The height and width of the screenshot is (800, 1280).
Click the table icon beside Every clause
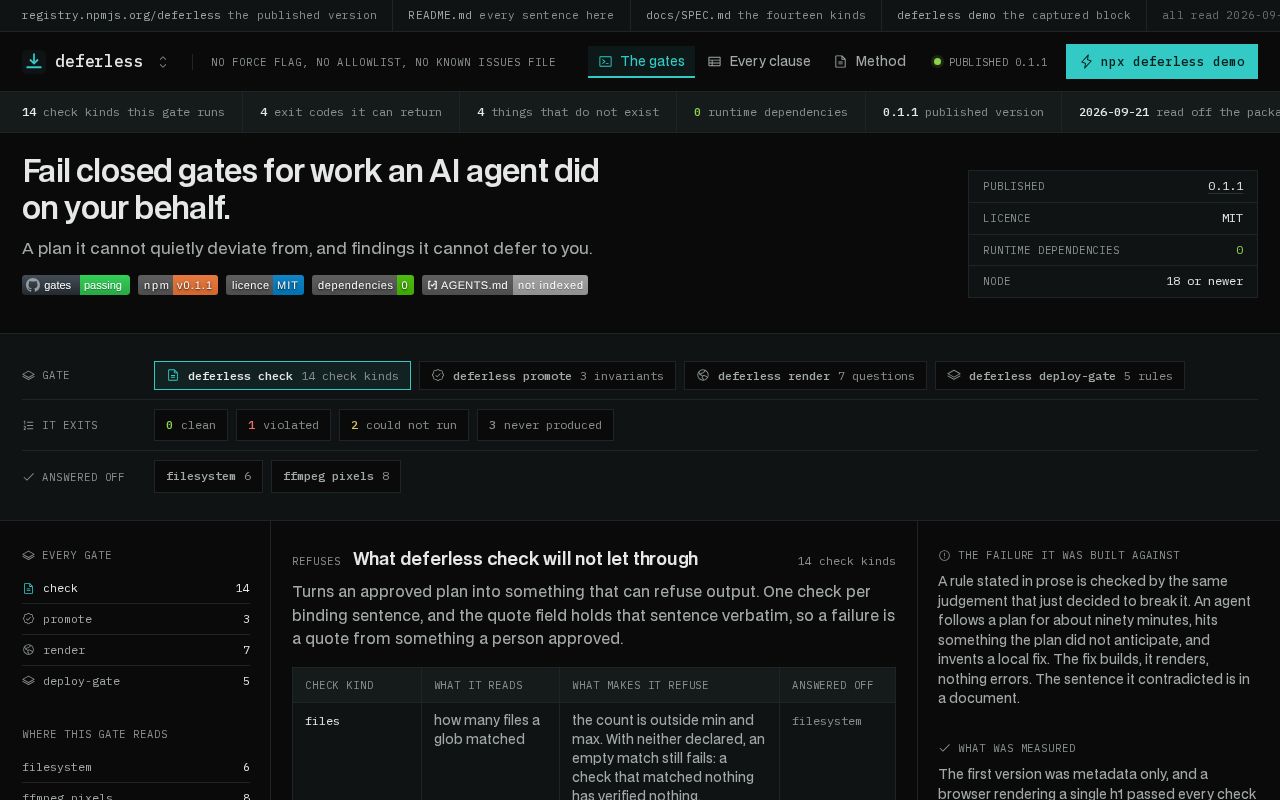click(715, 61)
